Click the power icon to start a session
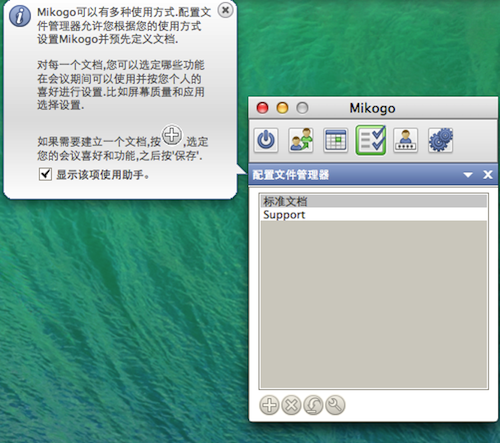 (x=266, y=140)
